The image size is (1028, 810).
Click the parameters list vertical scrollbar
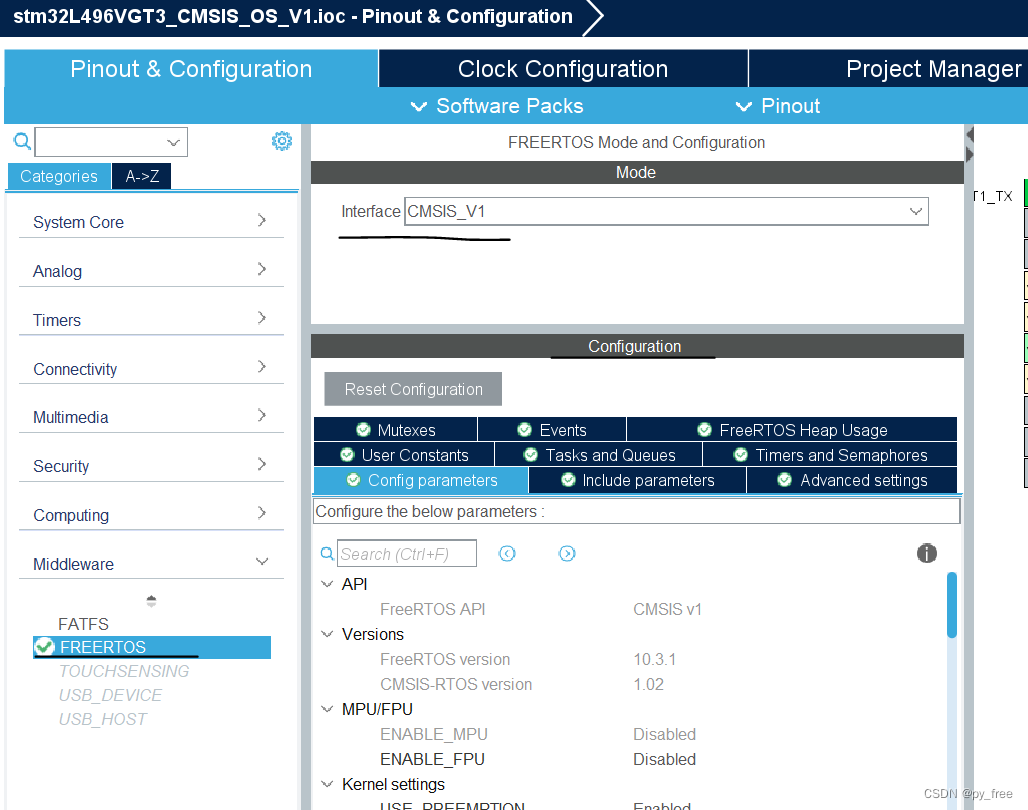pos(952,605)
